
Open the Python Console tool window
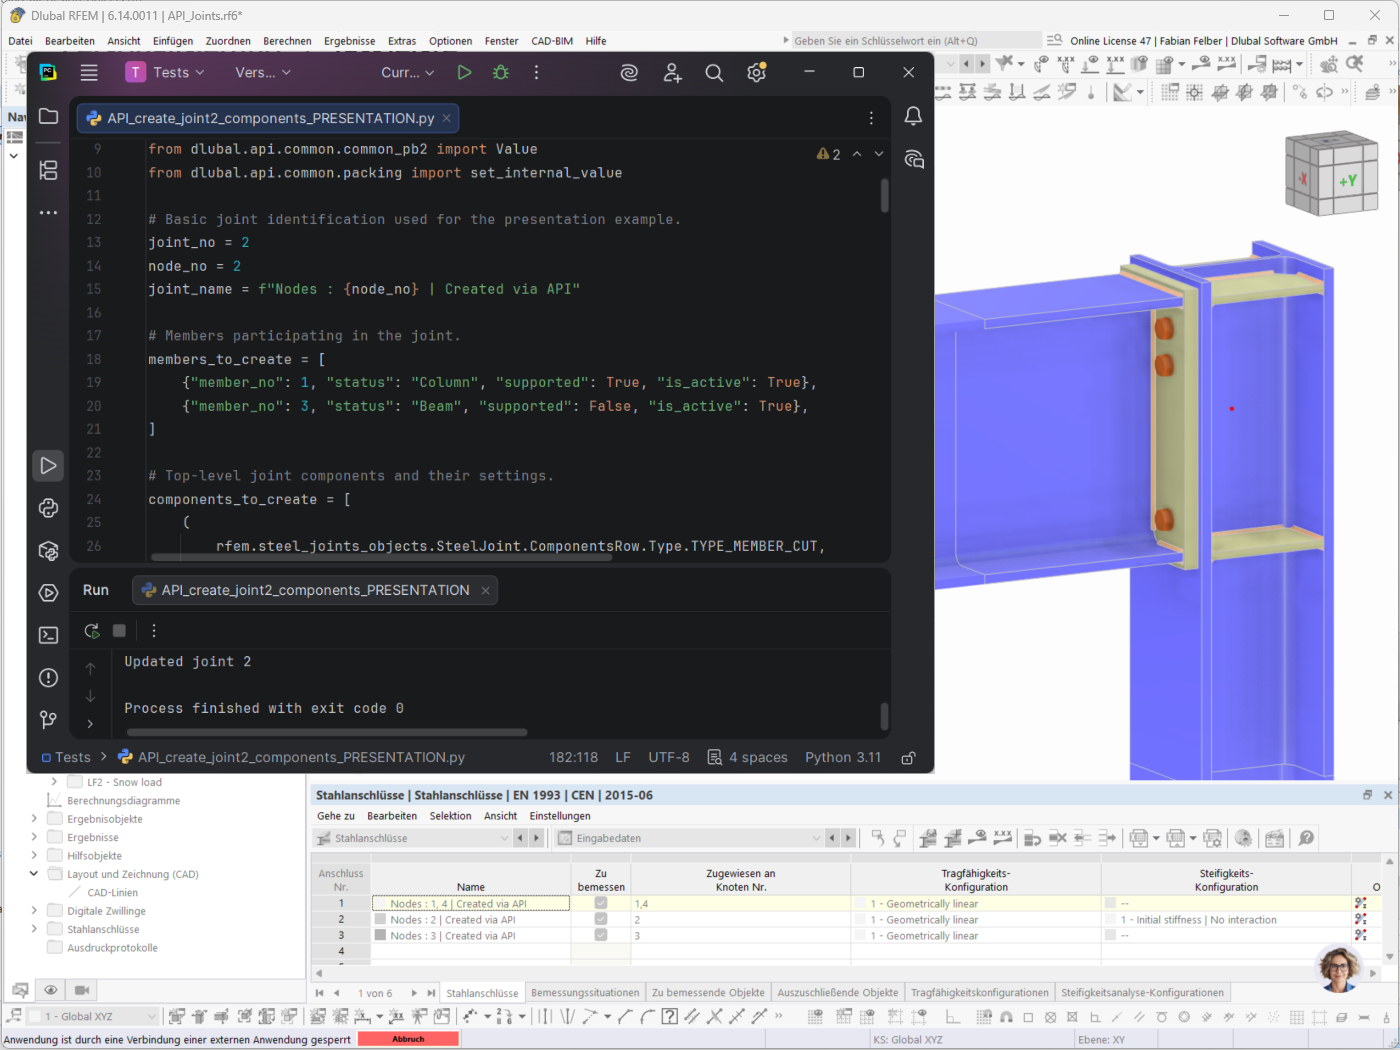pyautogui.click(x=48, y=508)
